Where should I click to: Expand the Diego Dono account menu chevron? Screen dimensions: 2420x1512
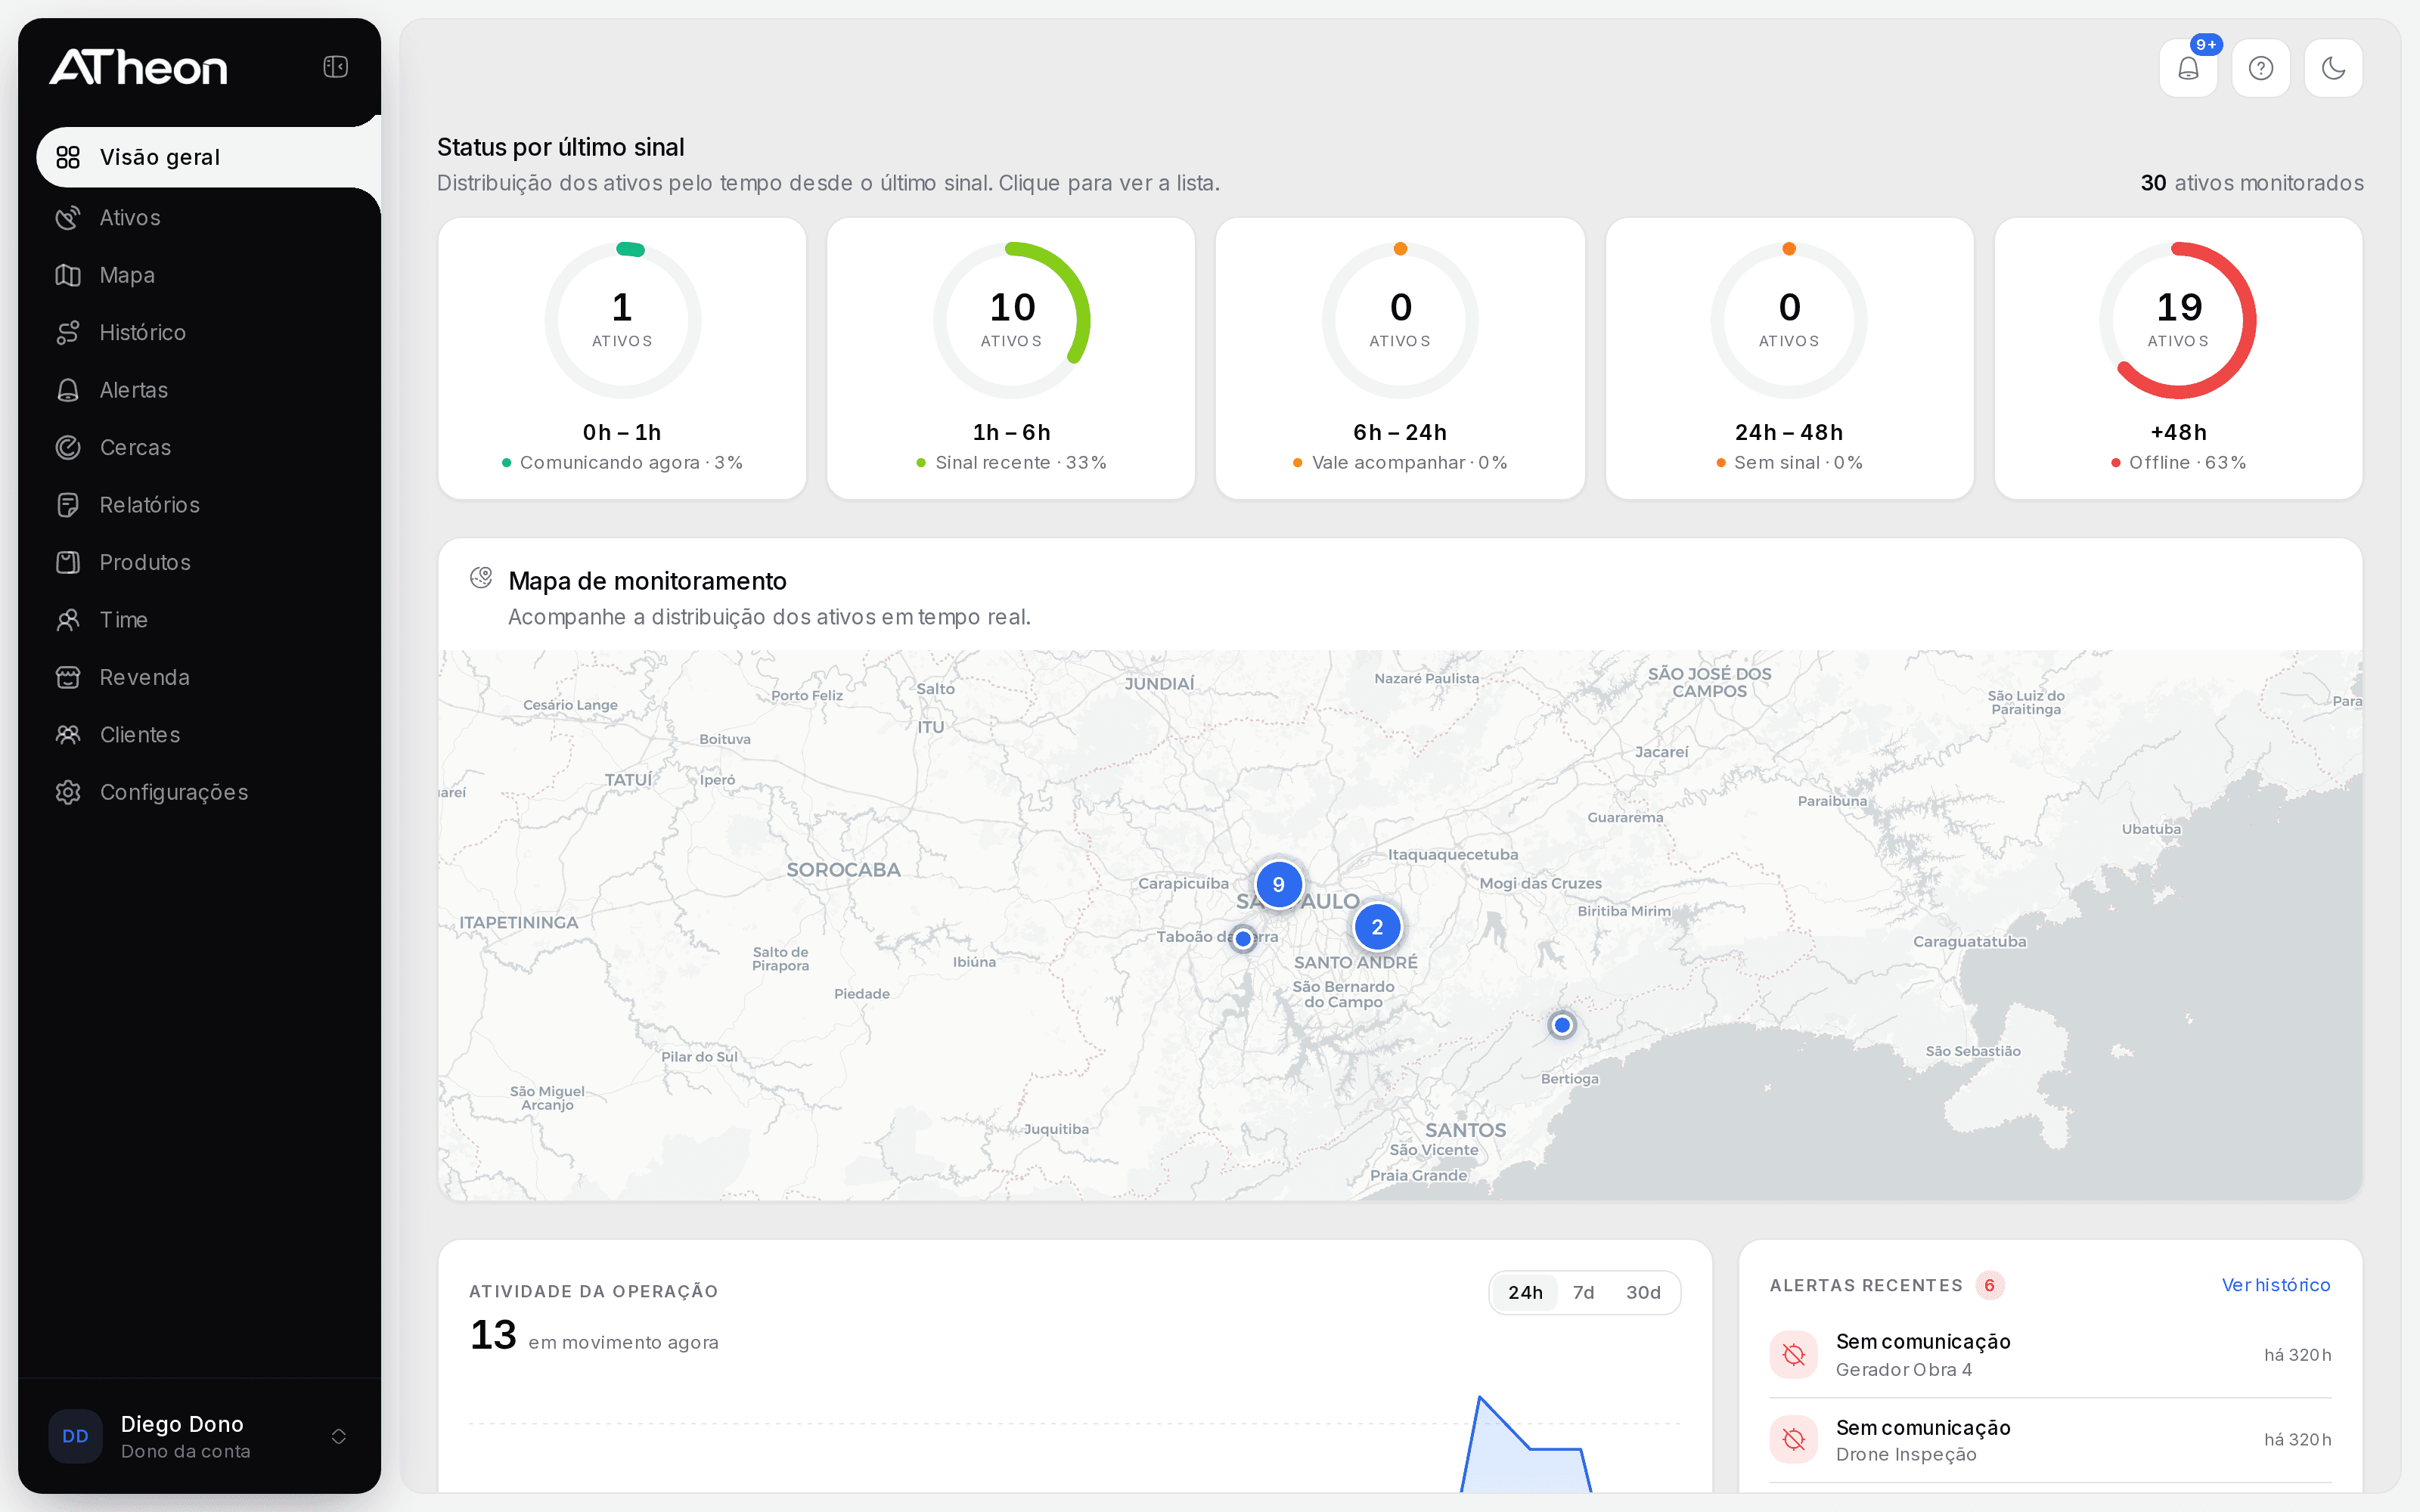coord(339,1437)
